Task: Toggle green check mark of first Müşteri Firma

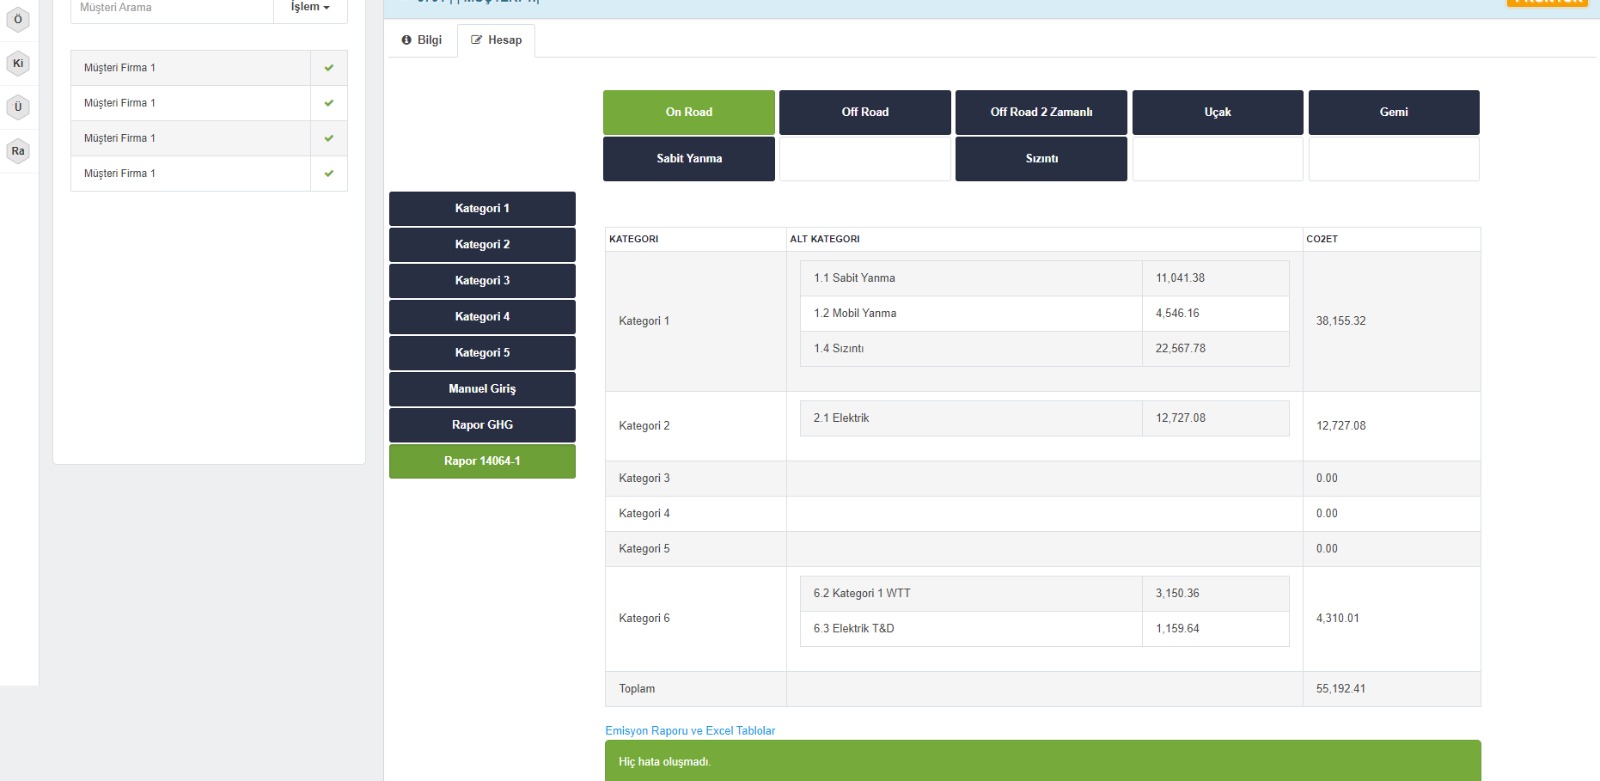Action: 329,68
